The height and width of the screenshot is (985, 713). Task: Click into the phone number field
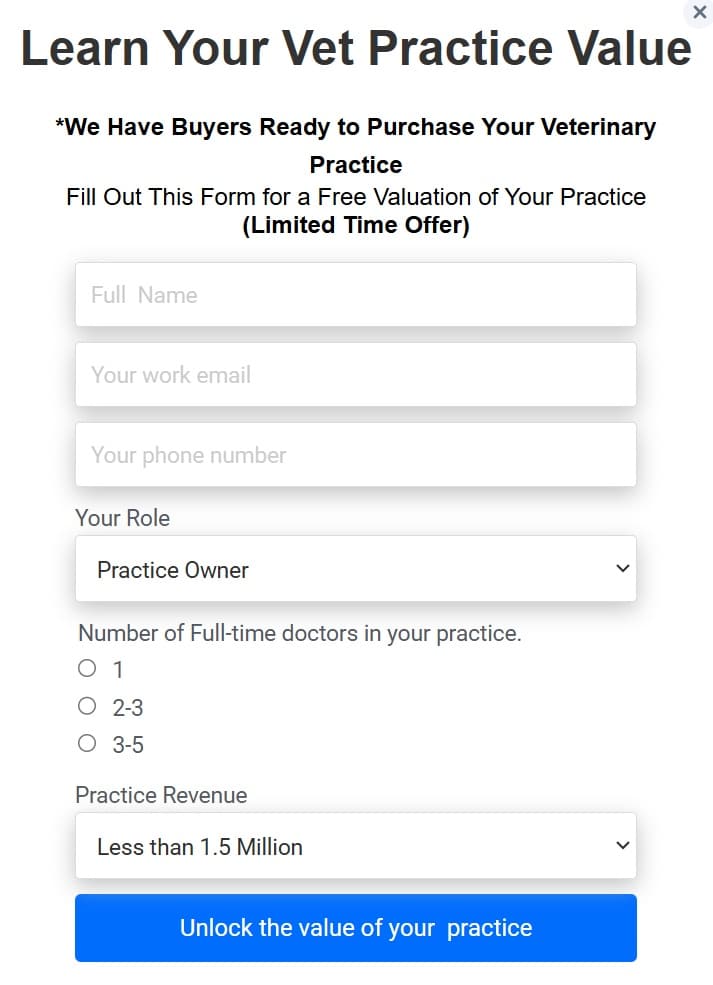(x=355, y=455)
